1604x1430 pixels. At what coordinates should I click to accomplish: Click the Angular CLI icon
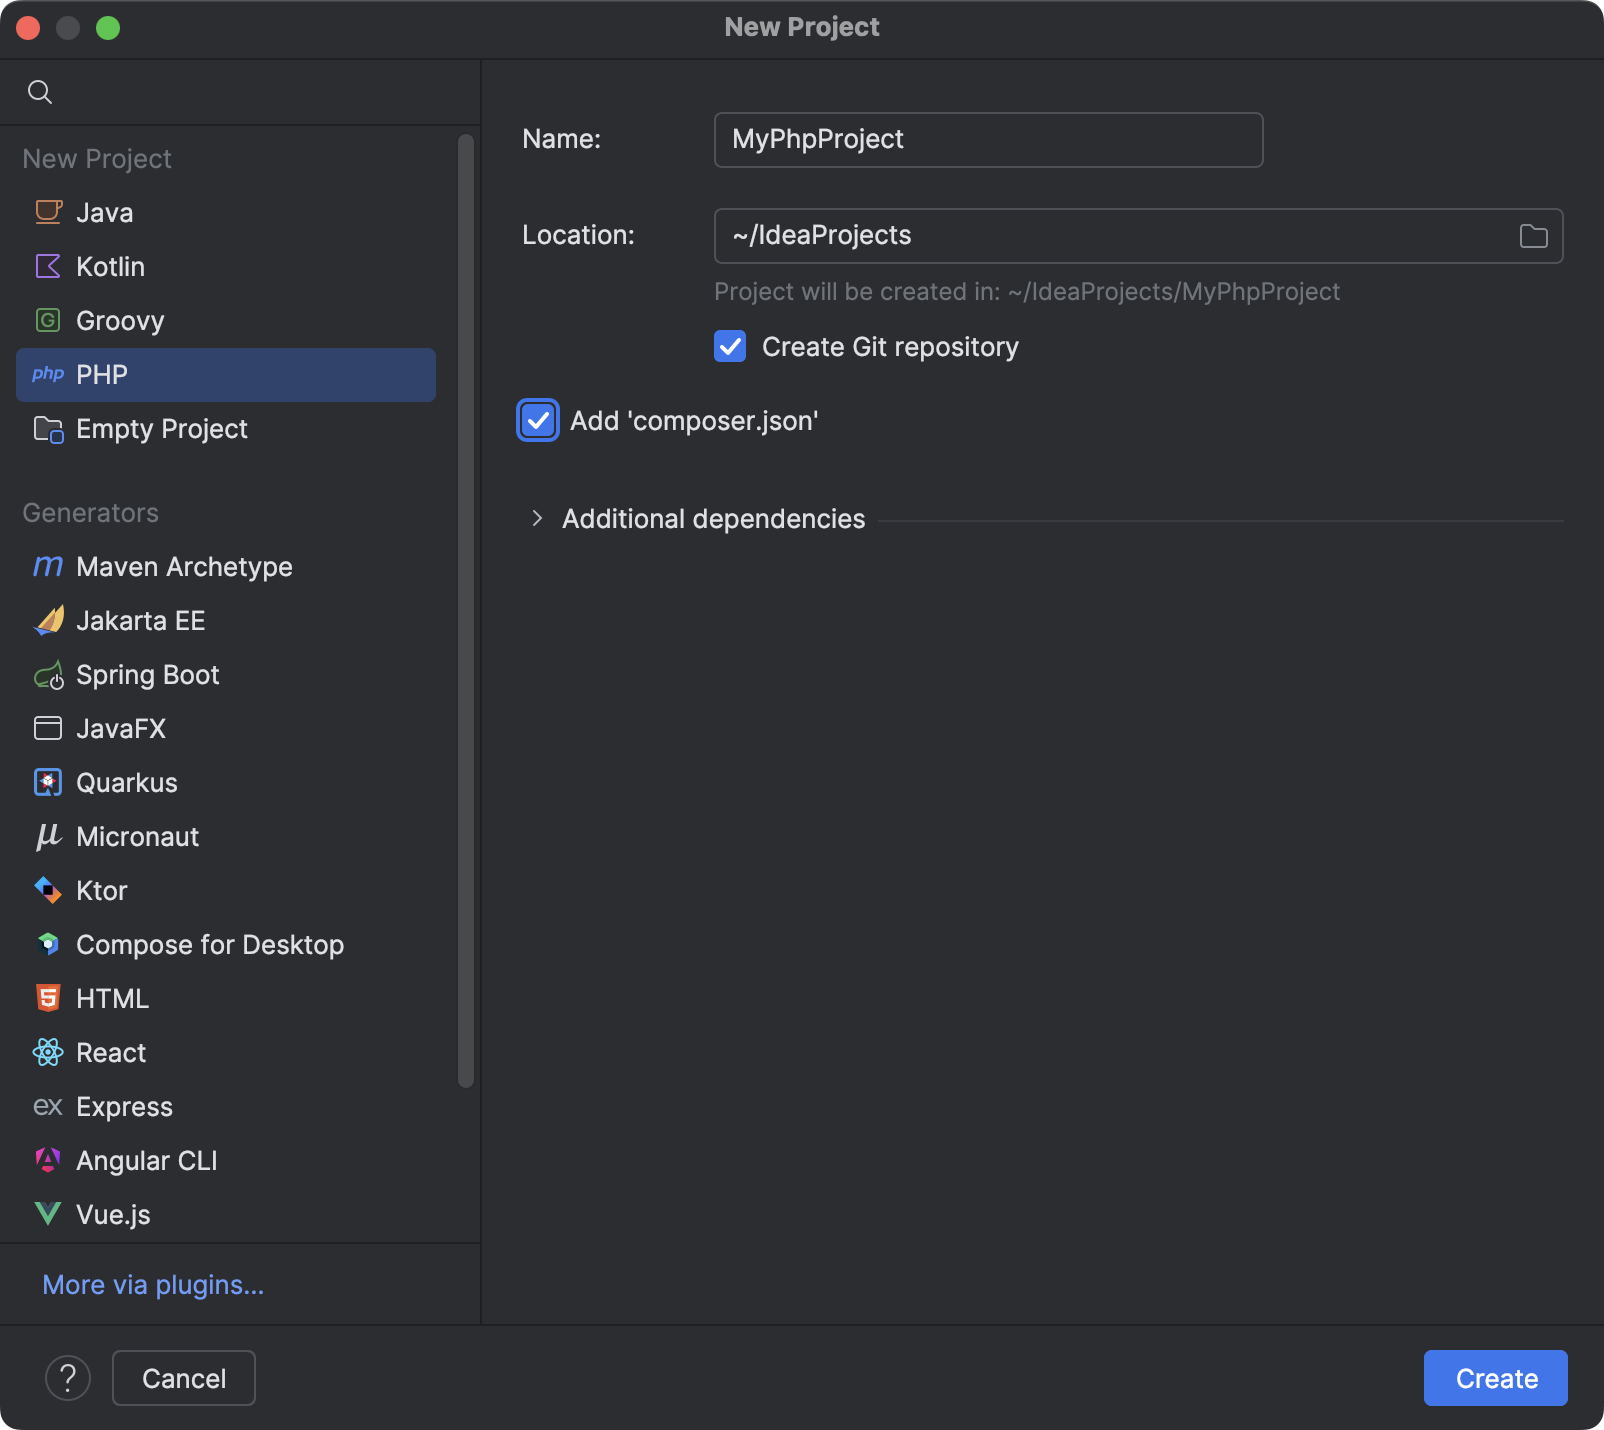pos(47,1160)
